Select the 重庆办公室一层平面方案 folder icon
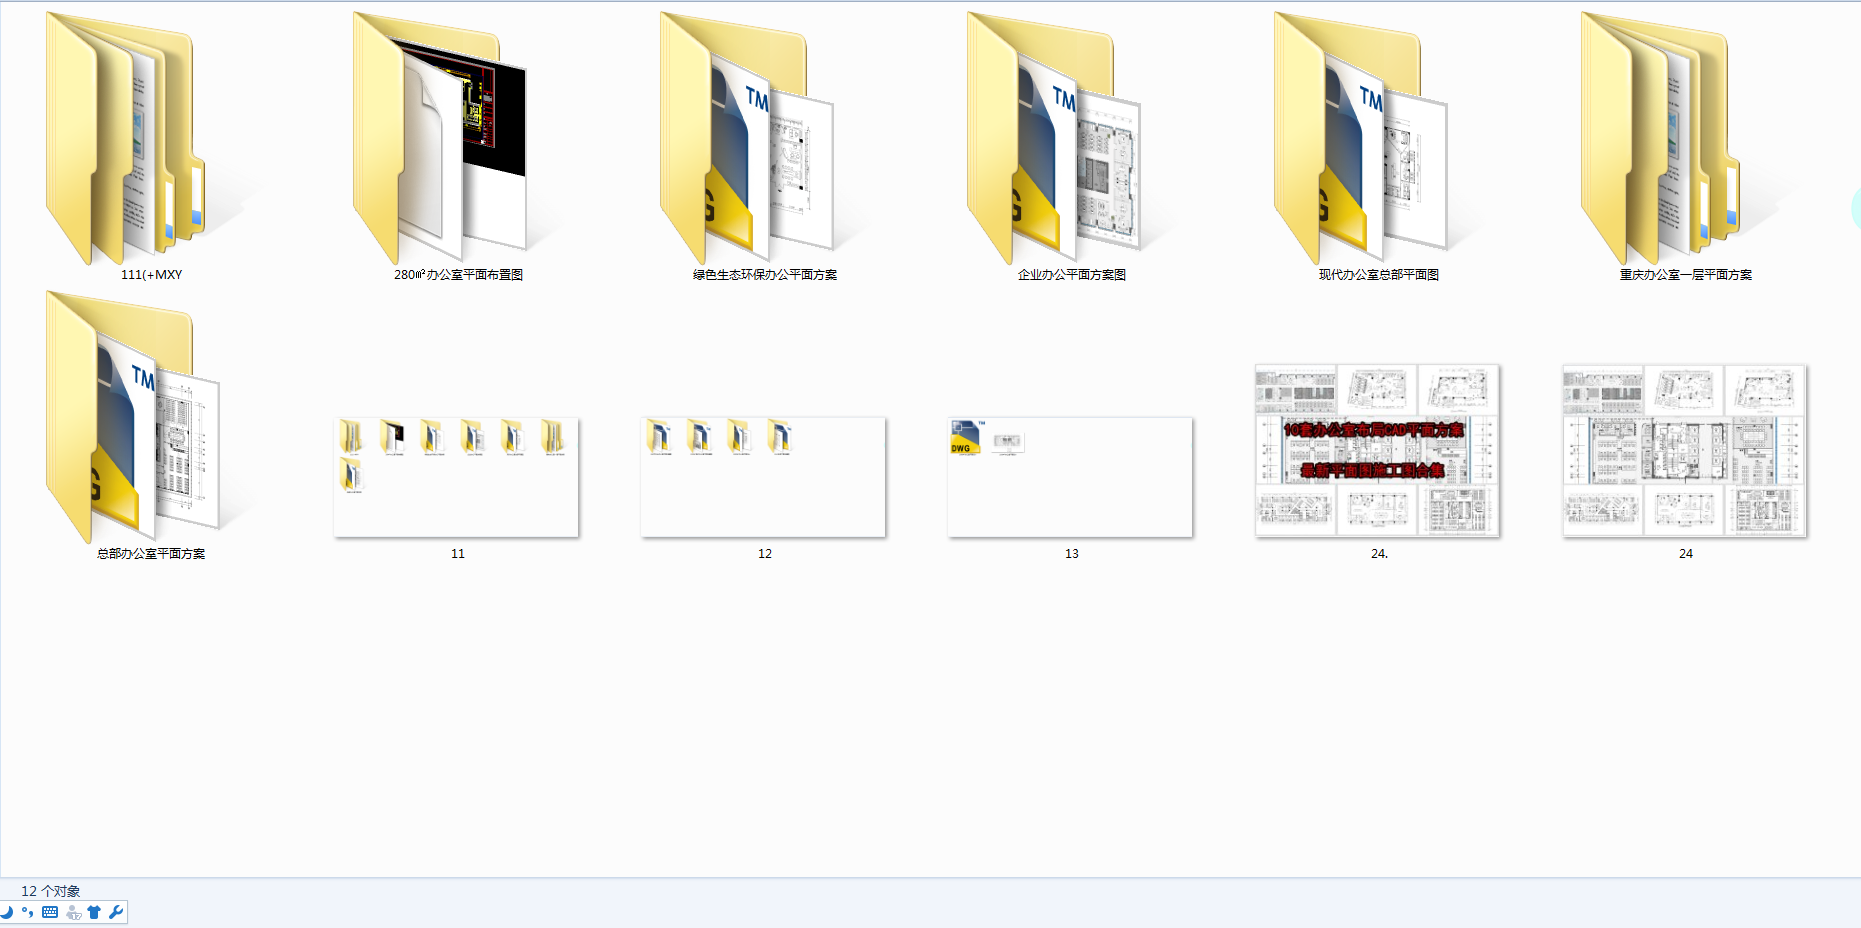The width and height of the screenshot is (1861, 928). point(1661,138)
